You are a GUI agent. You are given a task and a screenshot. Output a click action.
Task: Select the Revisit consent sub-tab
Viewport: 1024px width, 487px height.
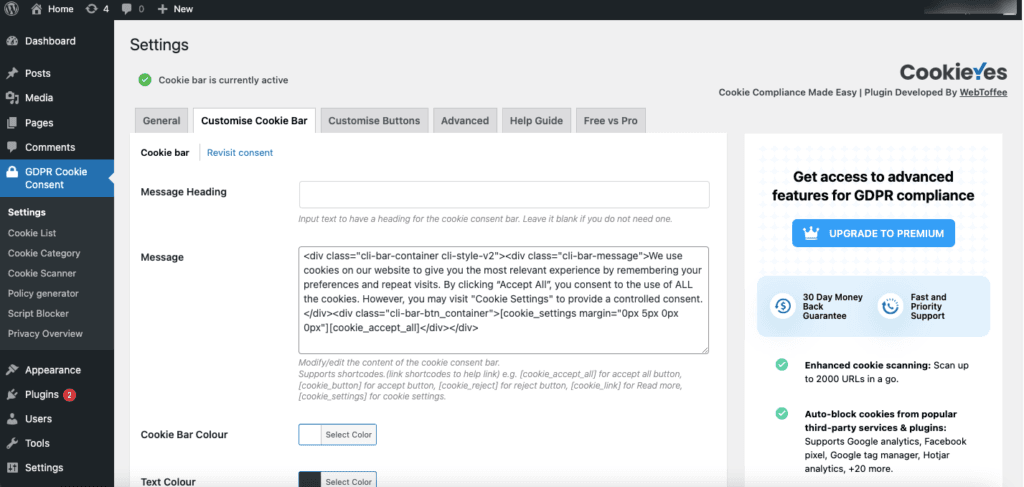coord(240,153)
